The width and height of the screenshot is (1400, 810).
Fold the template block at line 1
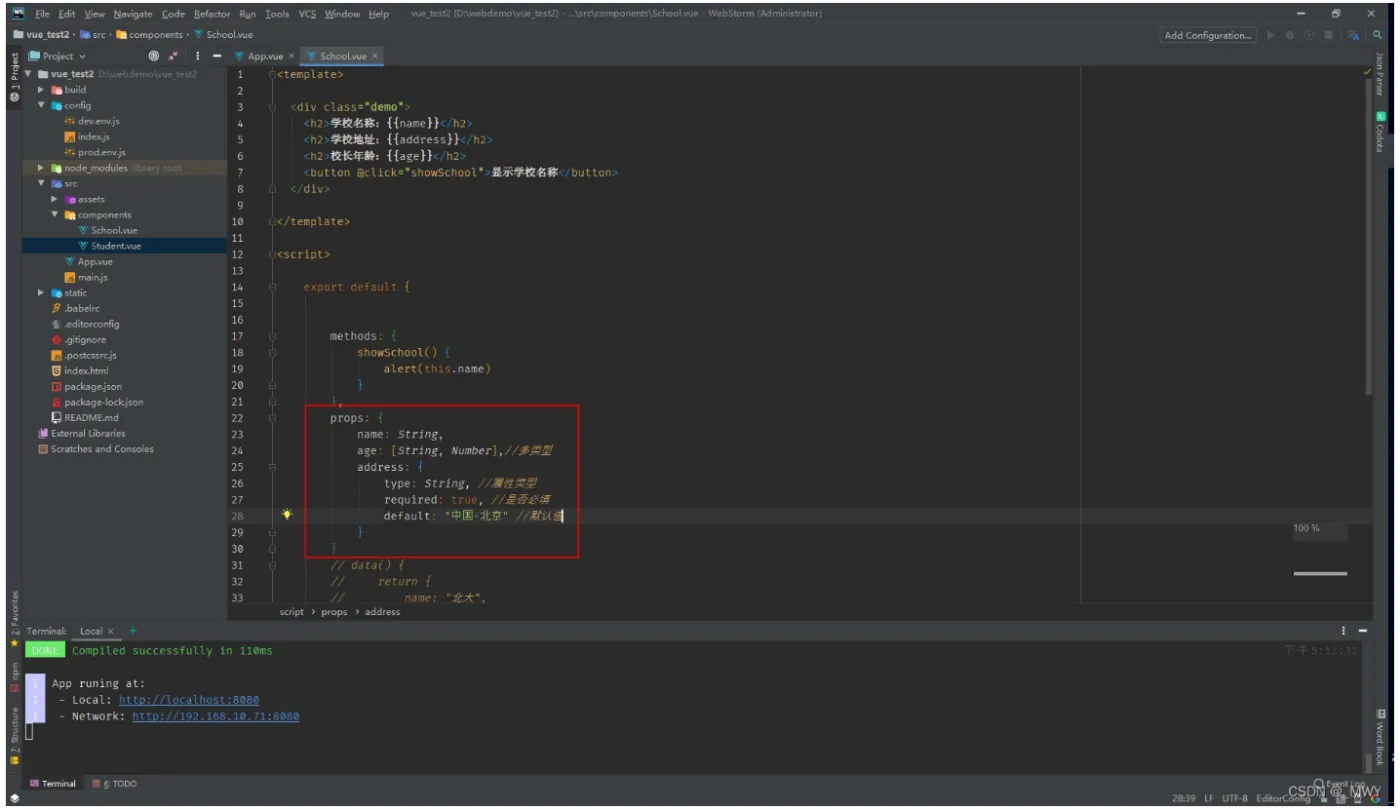272,74
